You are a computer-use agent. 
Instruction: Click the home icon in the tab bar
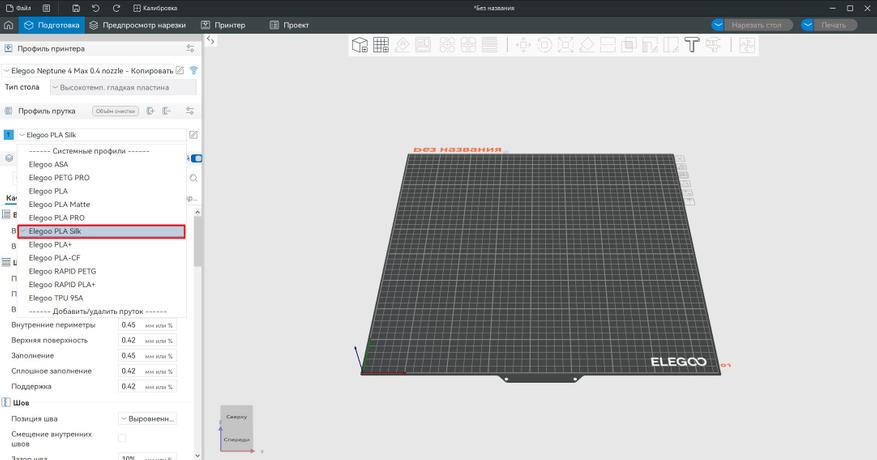pyautogui.click(x=9, y=24)
